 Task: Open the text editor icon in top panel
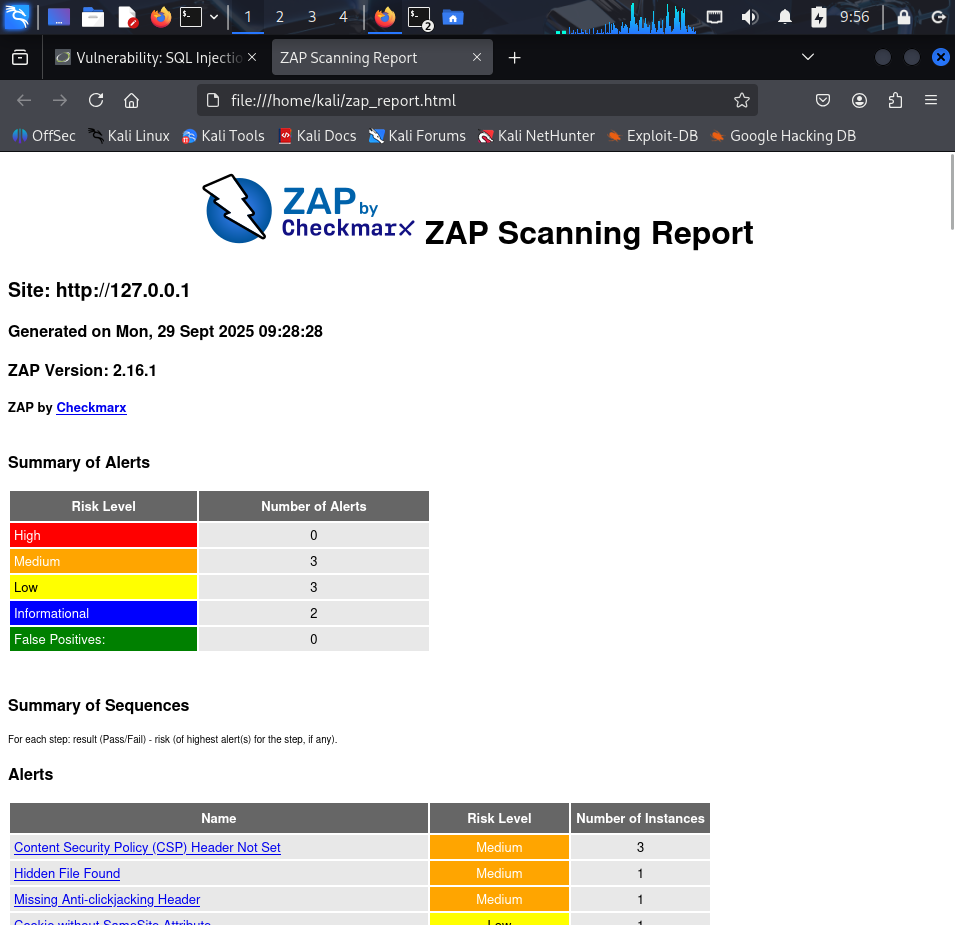[127, 17]
